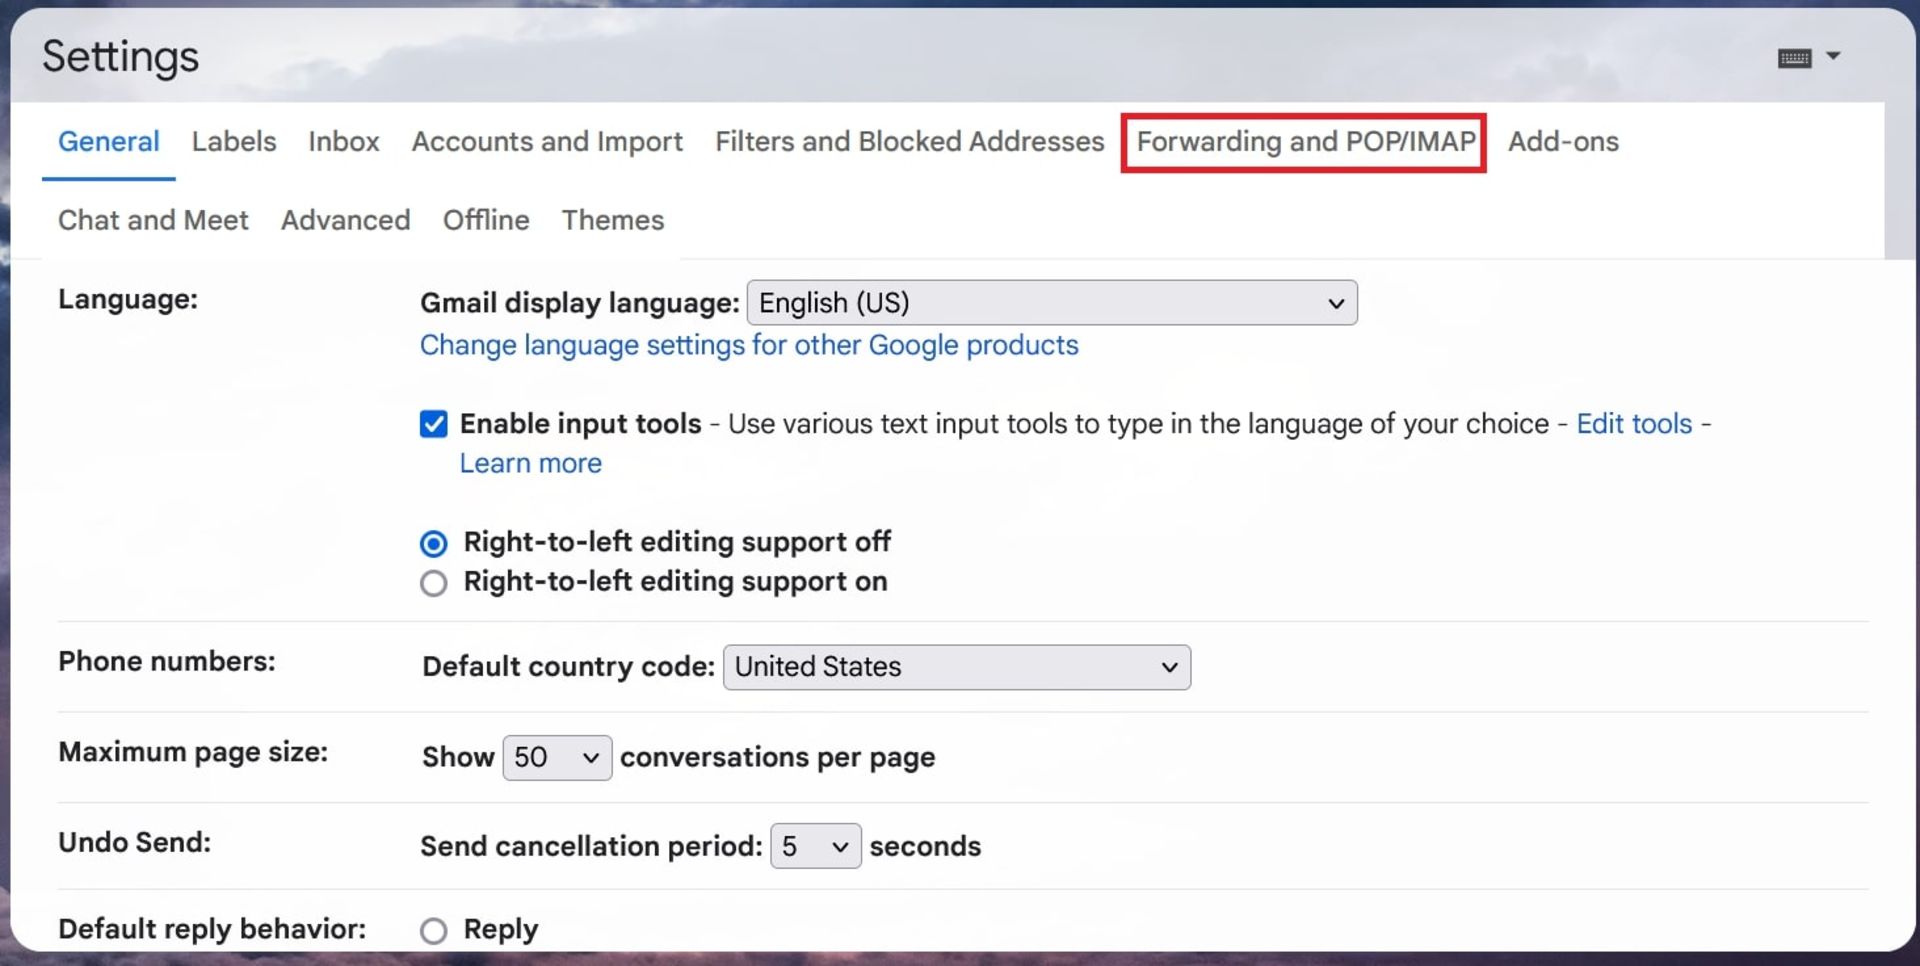
Task: Open the Learn more link
Action: [x=530, y=463]
